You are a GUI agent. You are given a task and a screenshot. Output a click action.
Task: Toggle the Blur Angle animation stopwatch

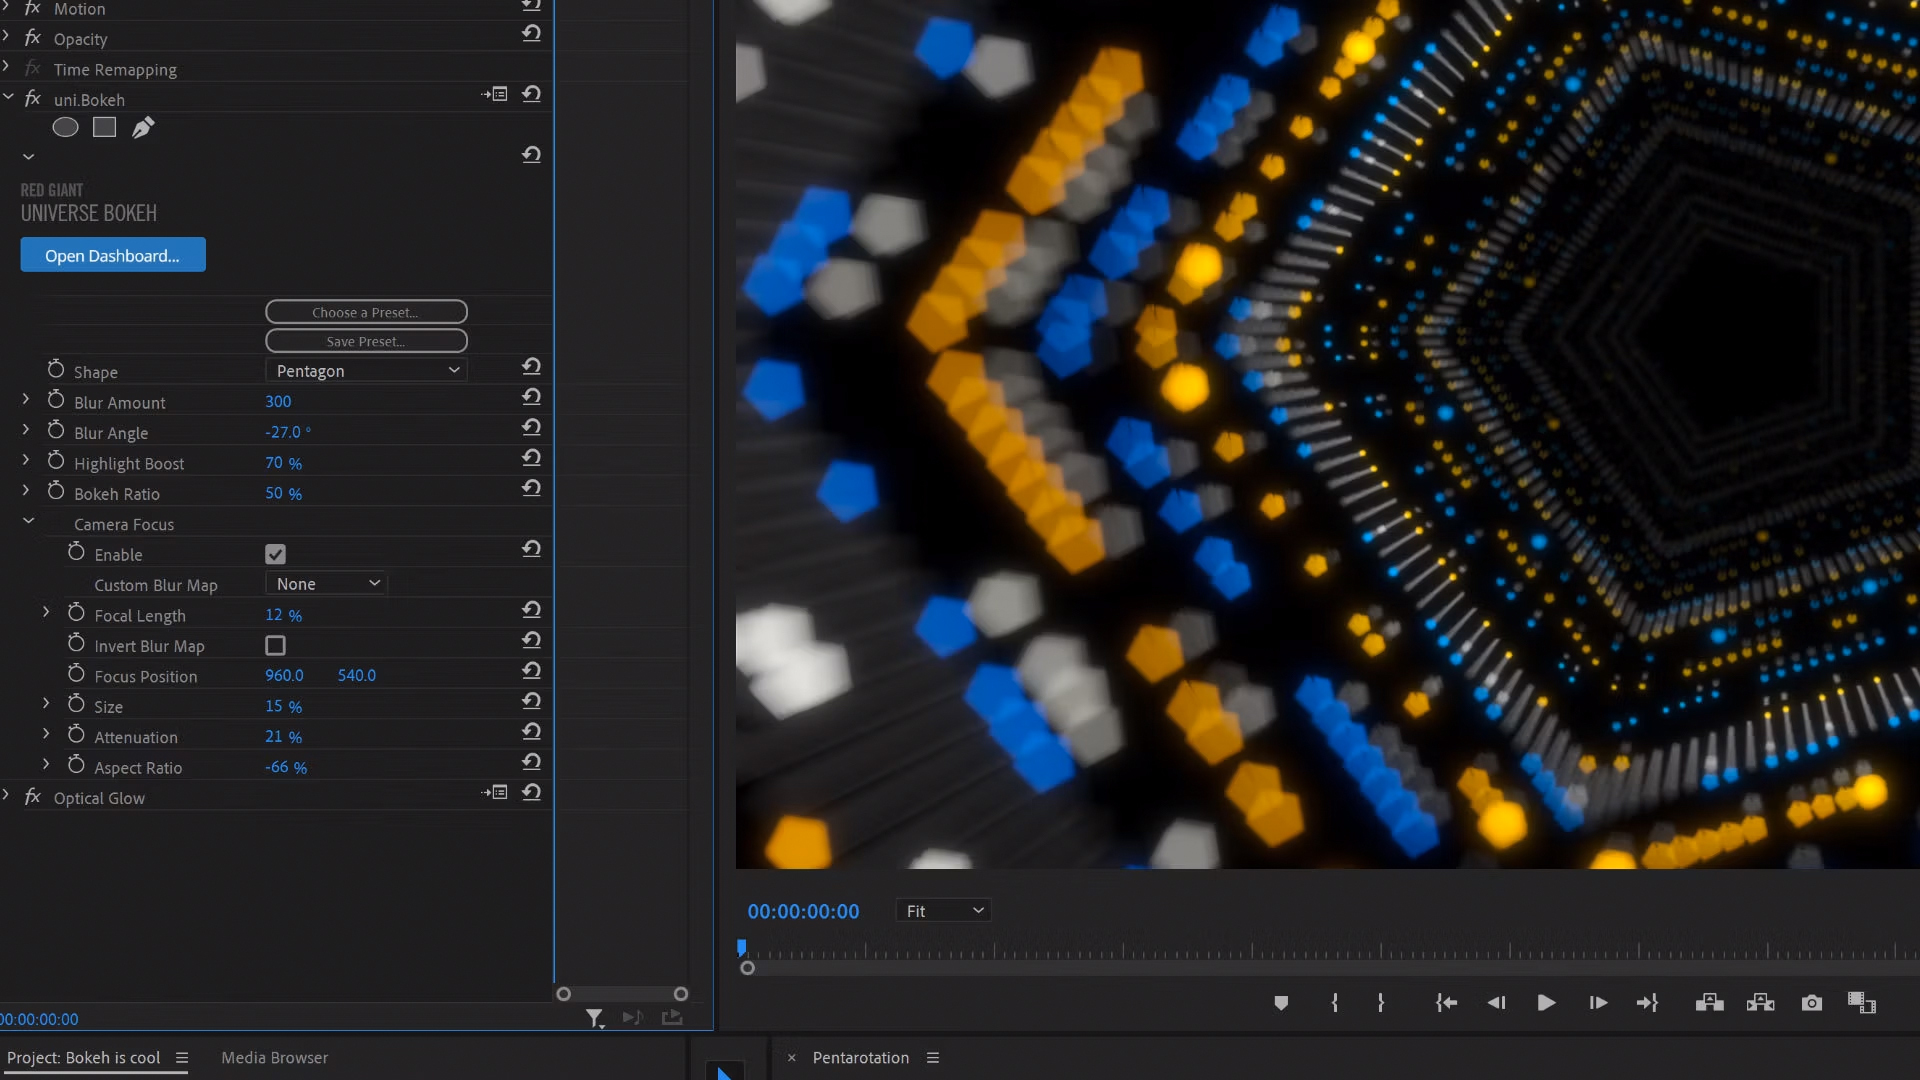click(x=56, y=431)
